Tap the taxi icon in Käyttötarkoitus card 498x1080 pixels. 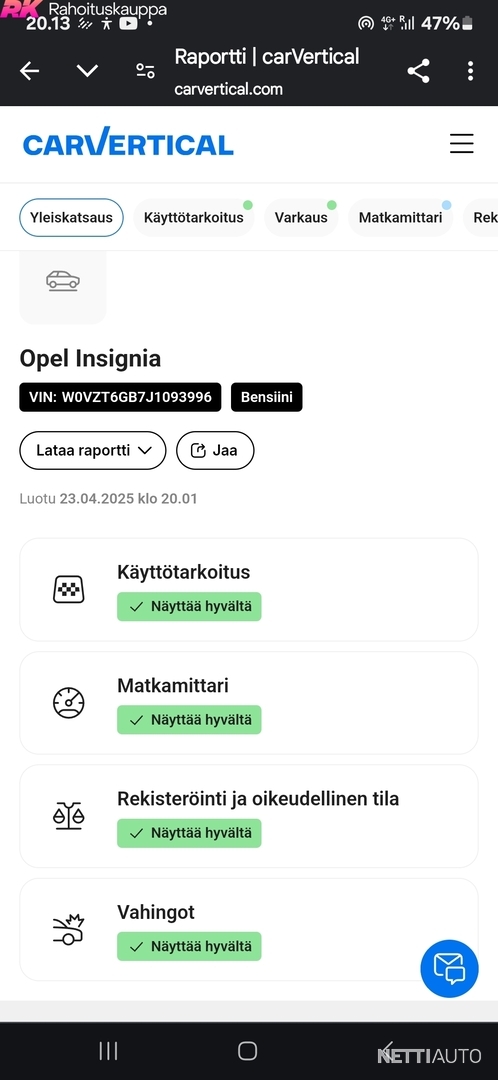pos(69,590)
